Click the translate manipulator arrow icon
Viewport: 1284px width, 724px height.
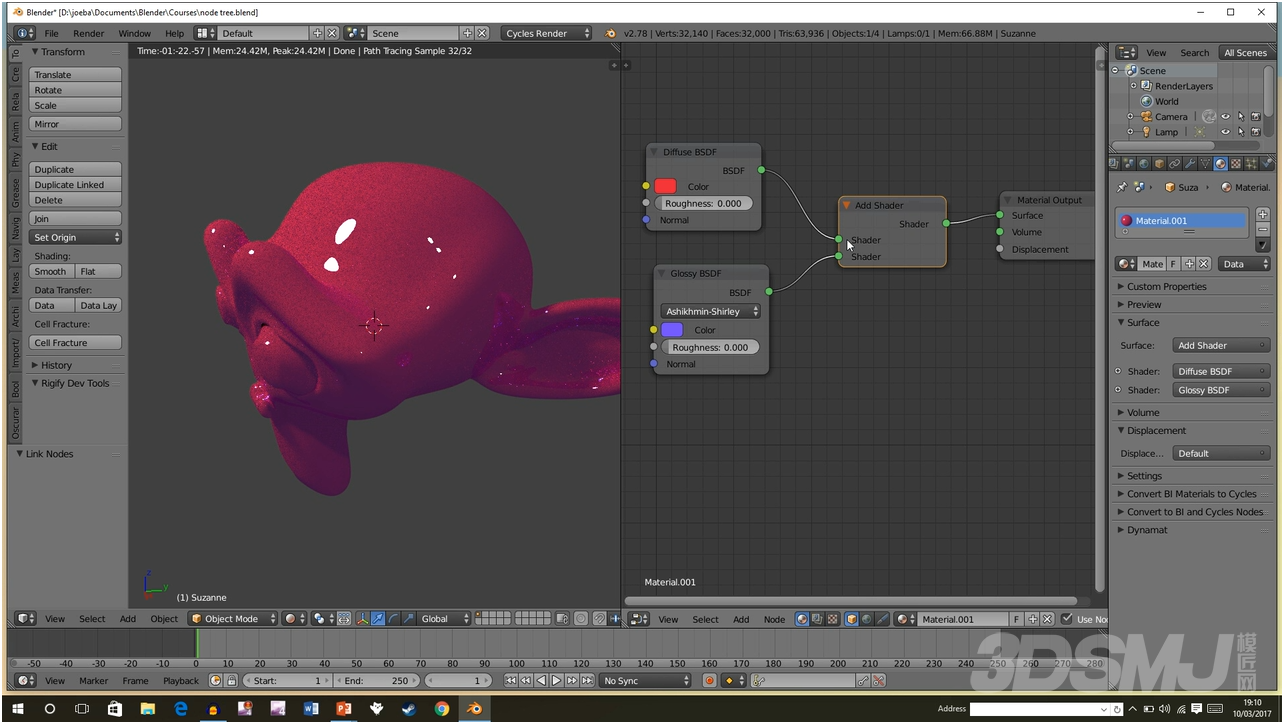(378, 619)
